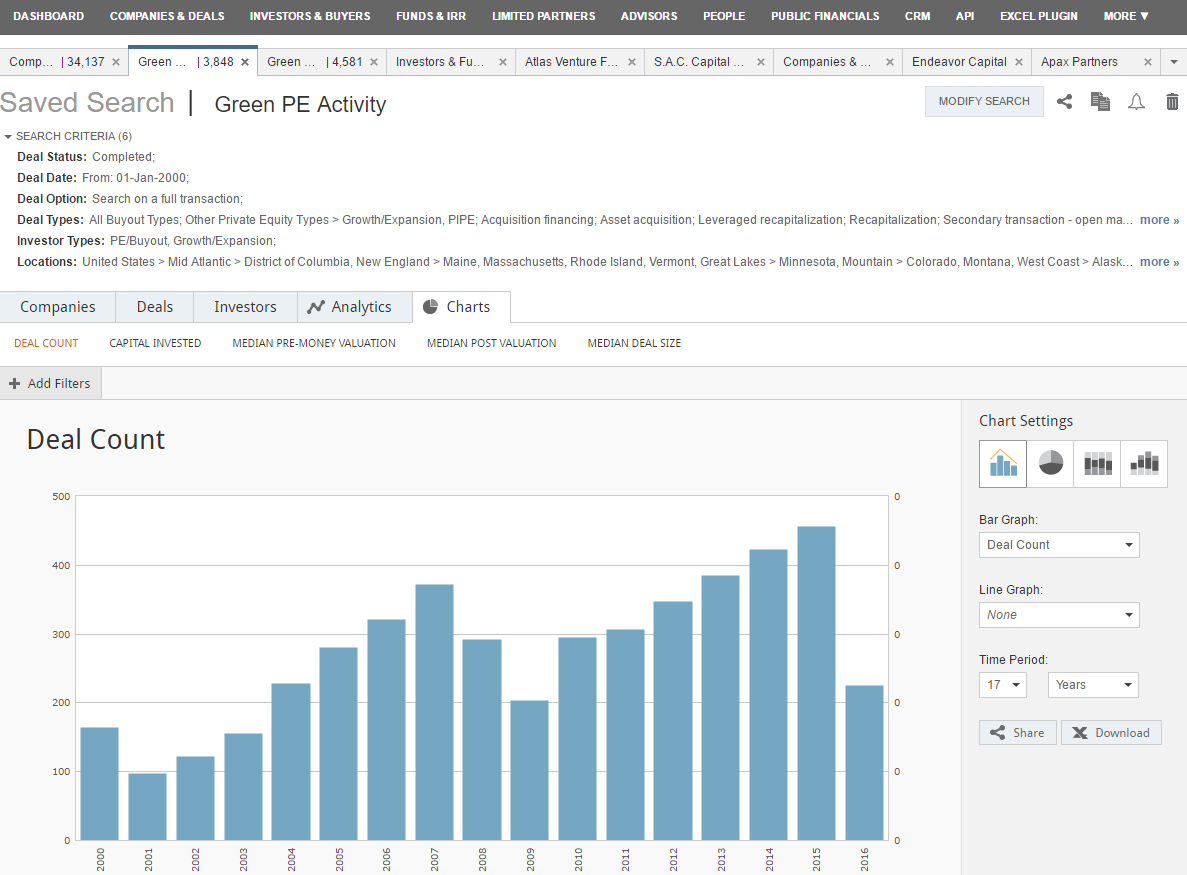Viewport: 1187px width, 875px height.
Task: Open the tab overflow dropdown arrow
Action: [1174, 62]
